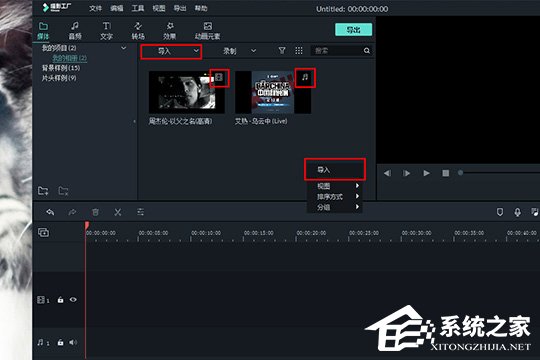The height and width of the screenshot is (360, 540).
Task: Click the scissors split icon
Action: (118, 212)
